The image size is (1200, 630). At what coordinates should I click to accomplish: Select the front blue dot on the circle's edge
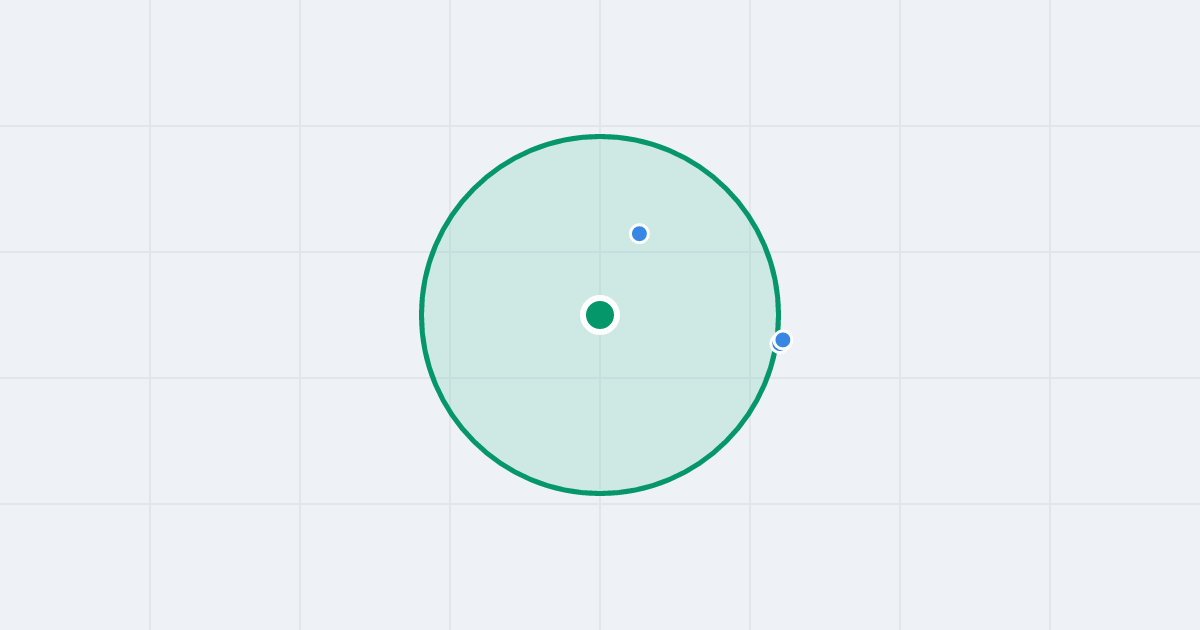point(783,340)
